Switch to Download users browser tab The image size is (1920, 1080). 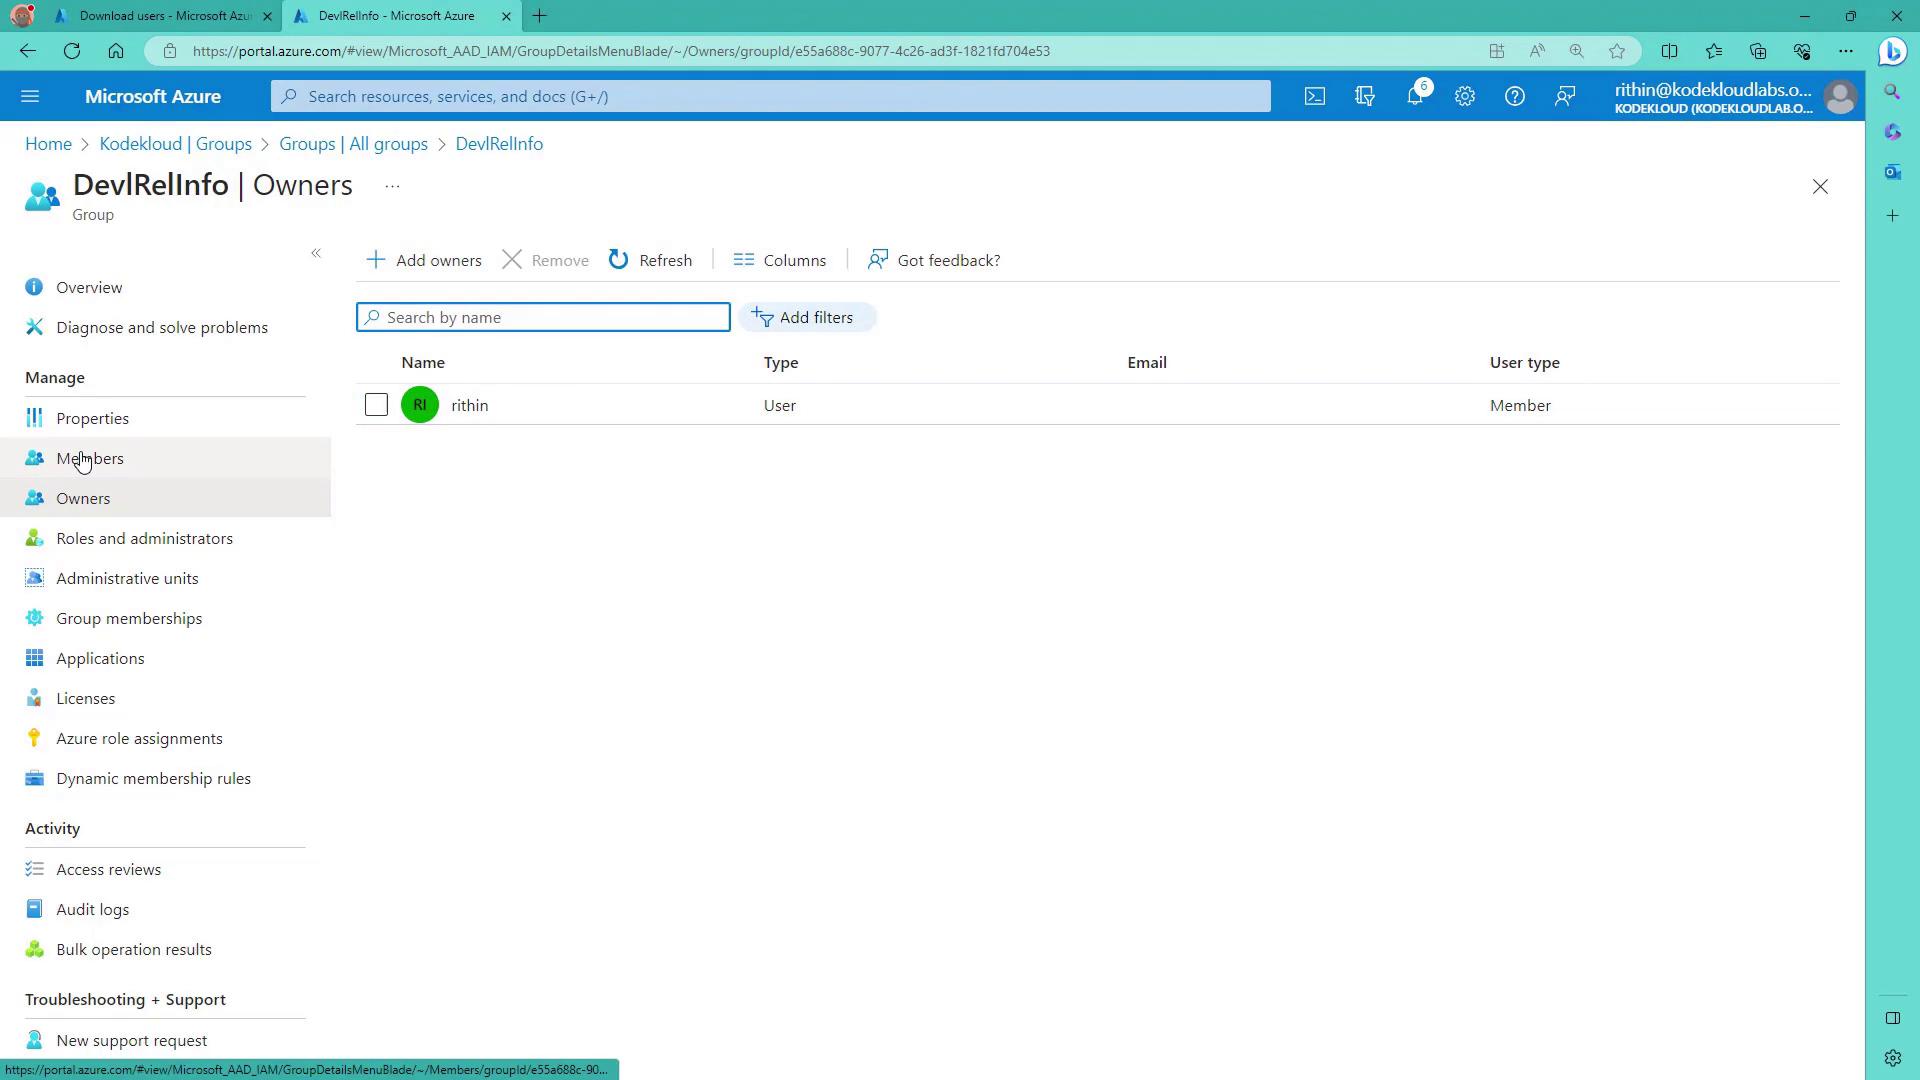point(165,16)
